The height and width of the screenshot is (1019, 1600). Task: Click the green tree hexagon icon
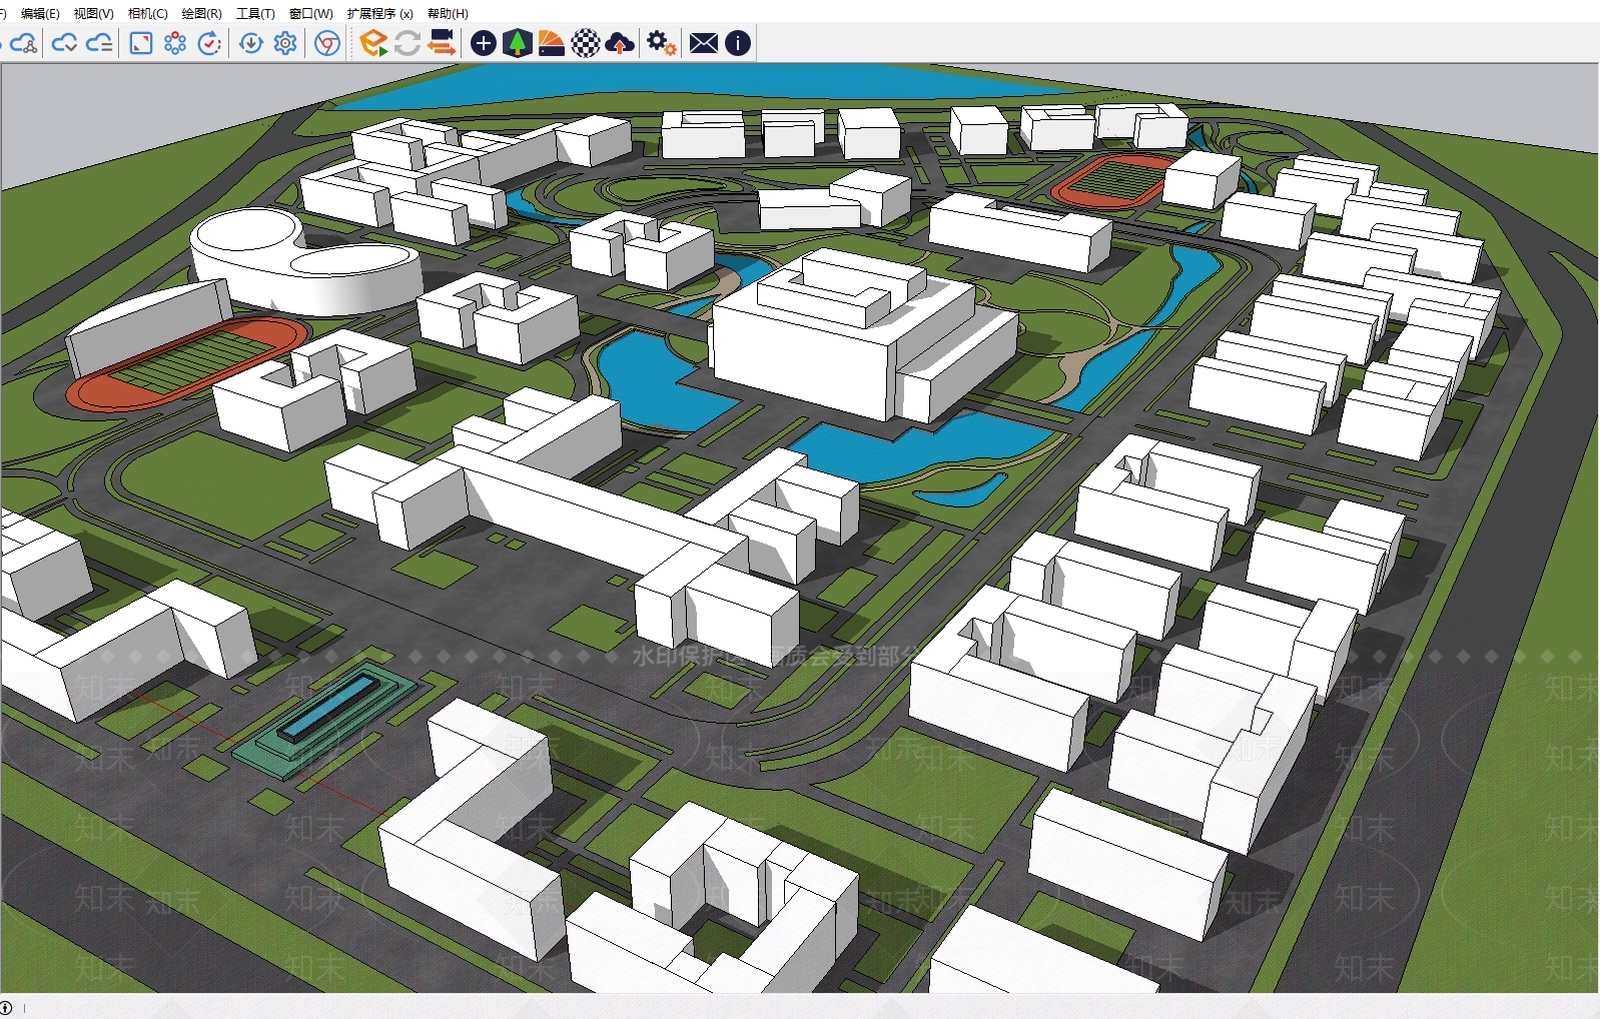517,43
